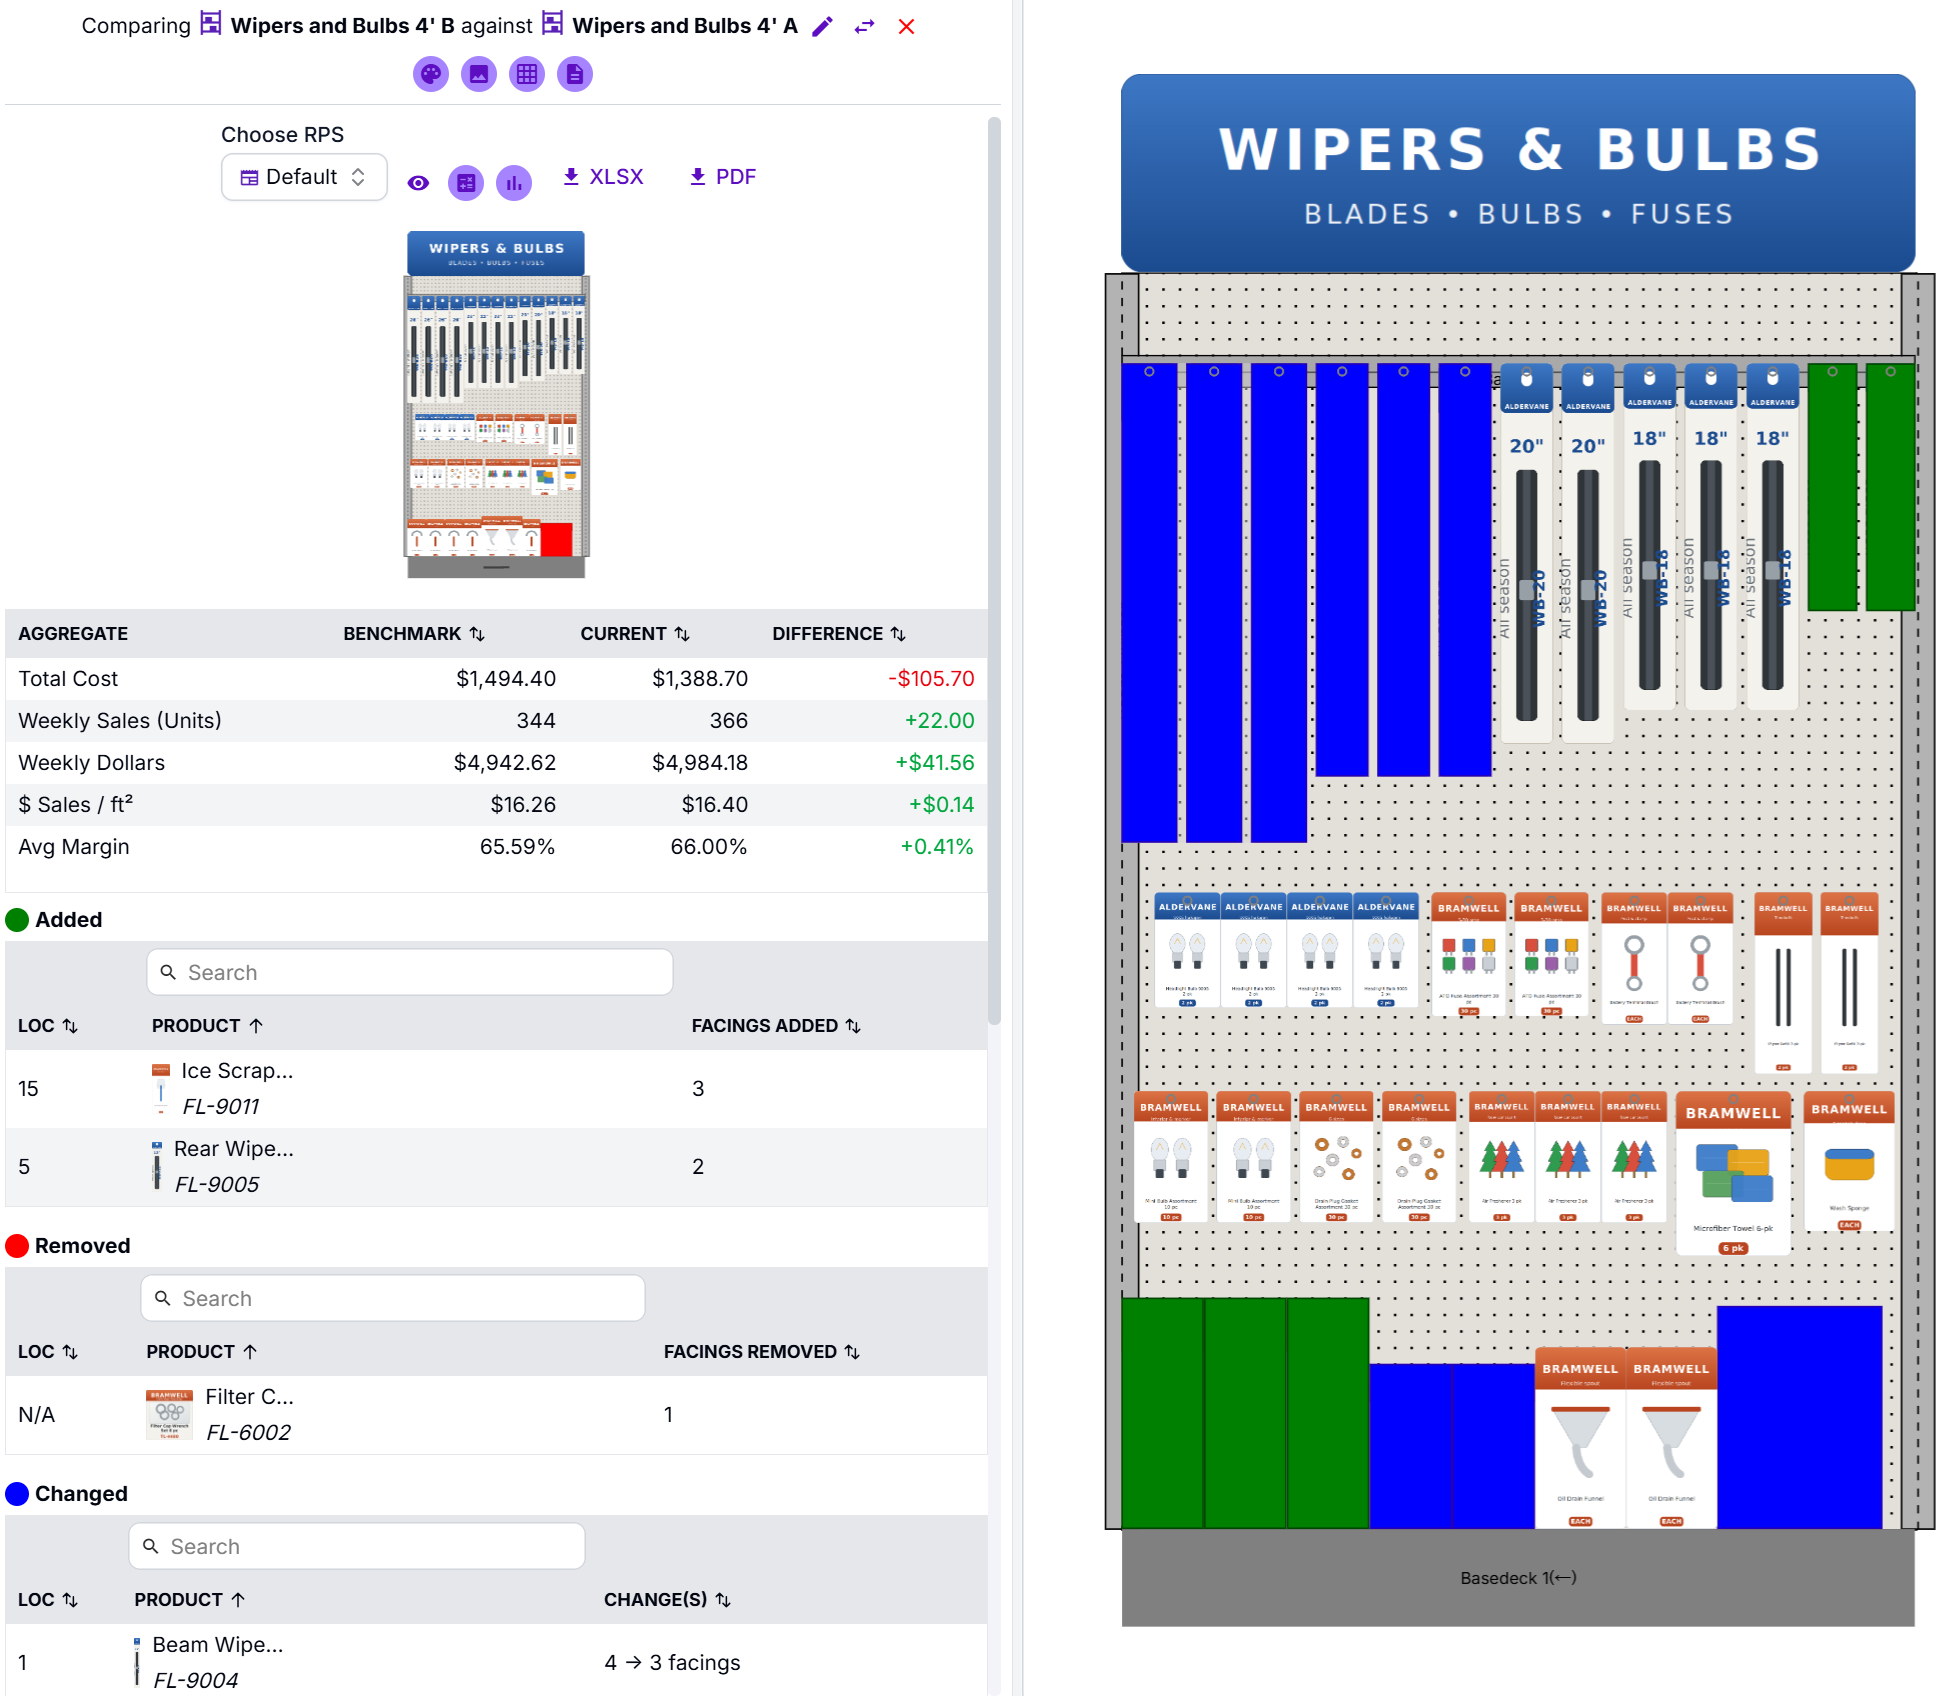Click the Basedeck 1 label
This screenshot has width=1942, height=1696.
[x=1518, y=1578]
